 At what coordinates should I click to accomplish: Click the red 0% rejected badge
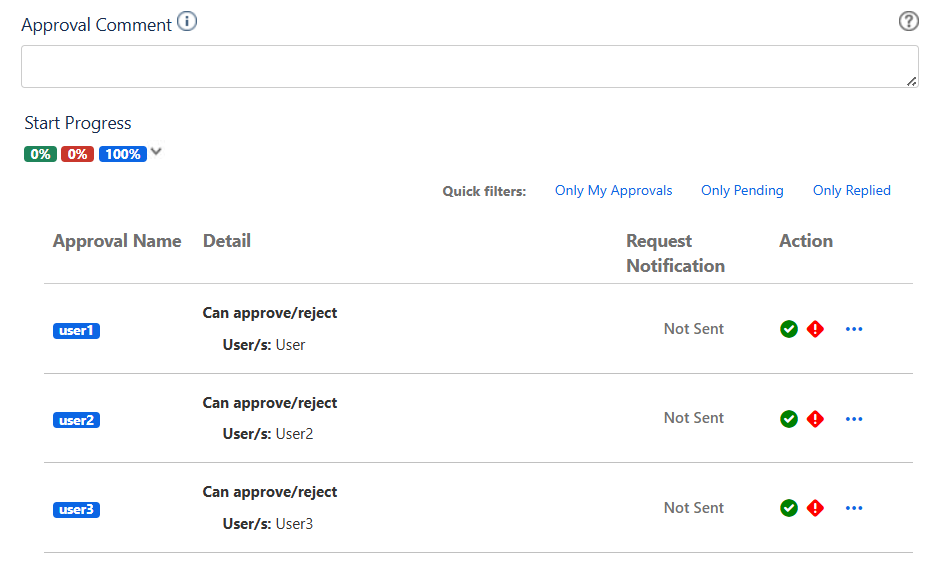point(77,154)
